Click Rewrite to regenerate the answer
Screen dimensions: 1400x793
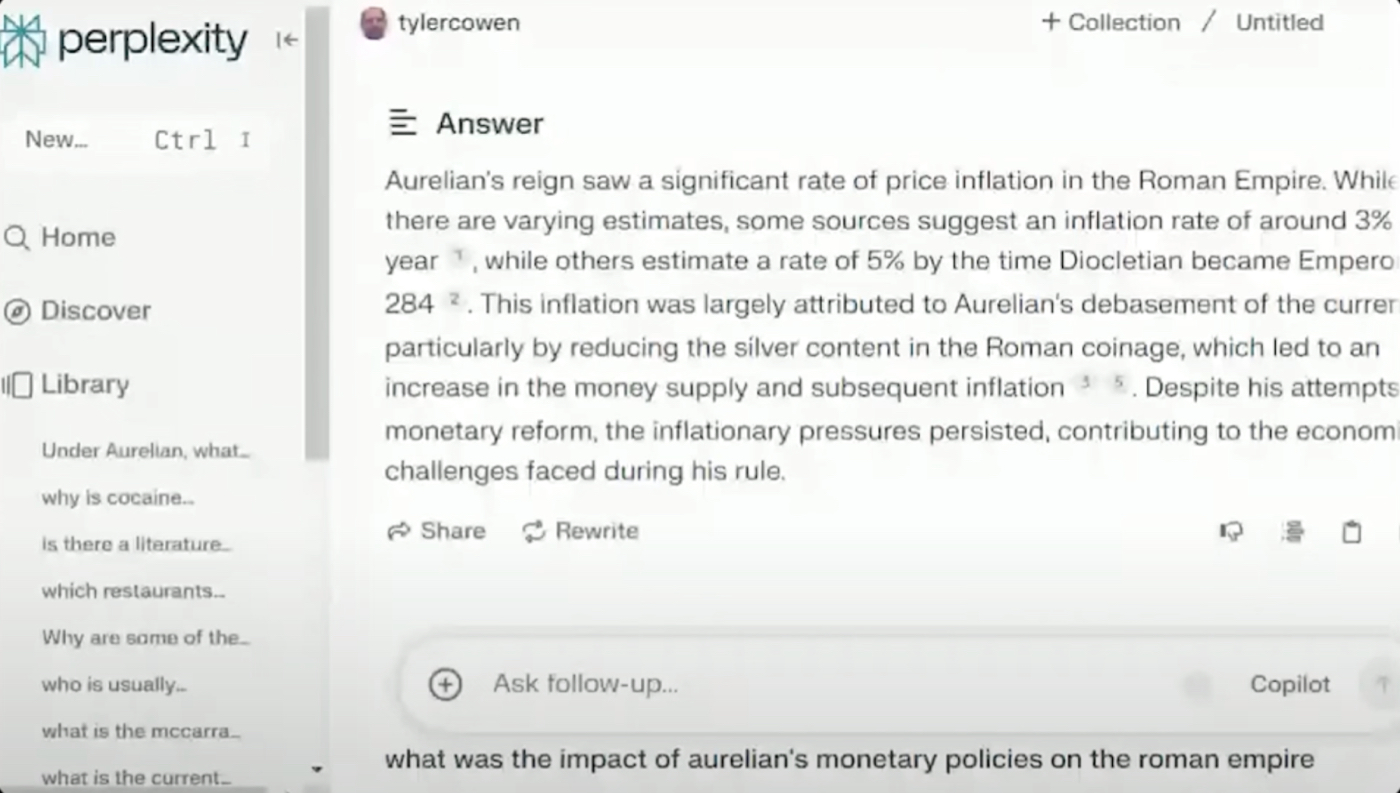(x=581, y=531)
